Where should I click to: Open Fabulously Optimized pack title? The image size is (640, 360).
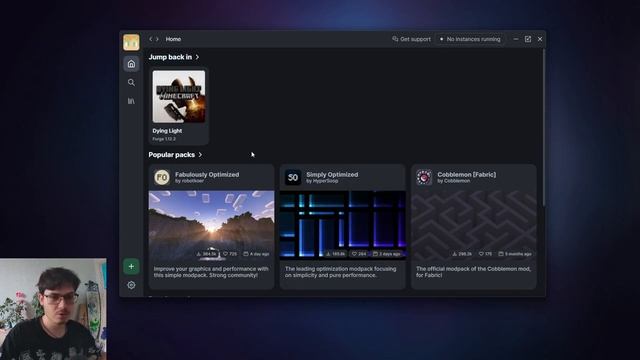(207, 174)
